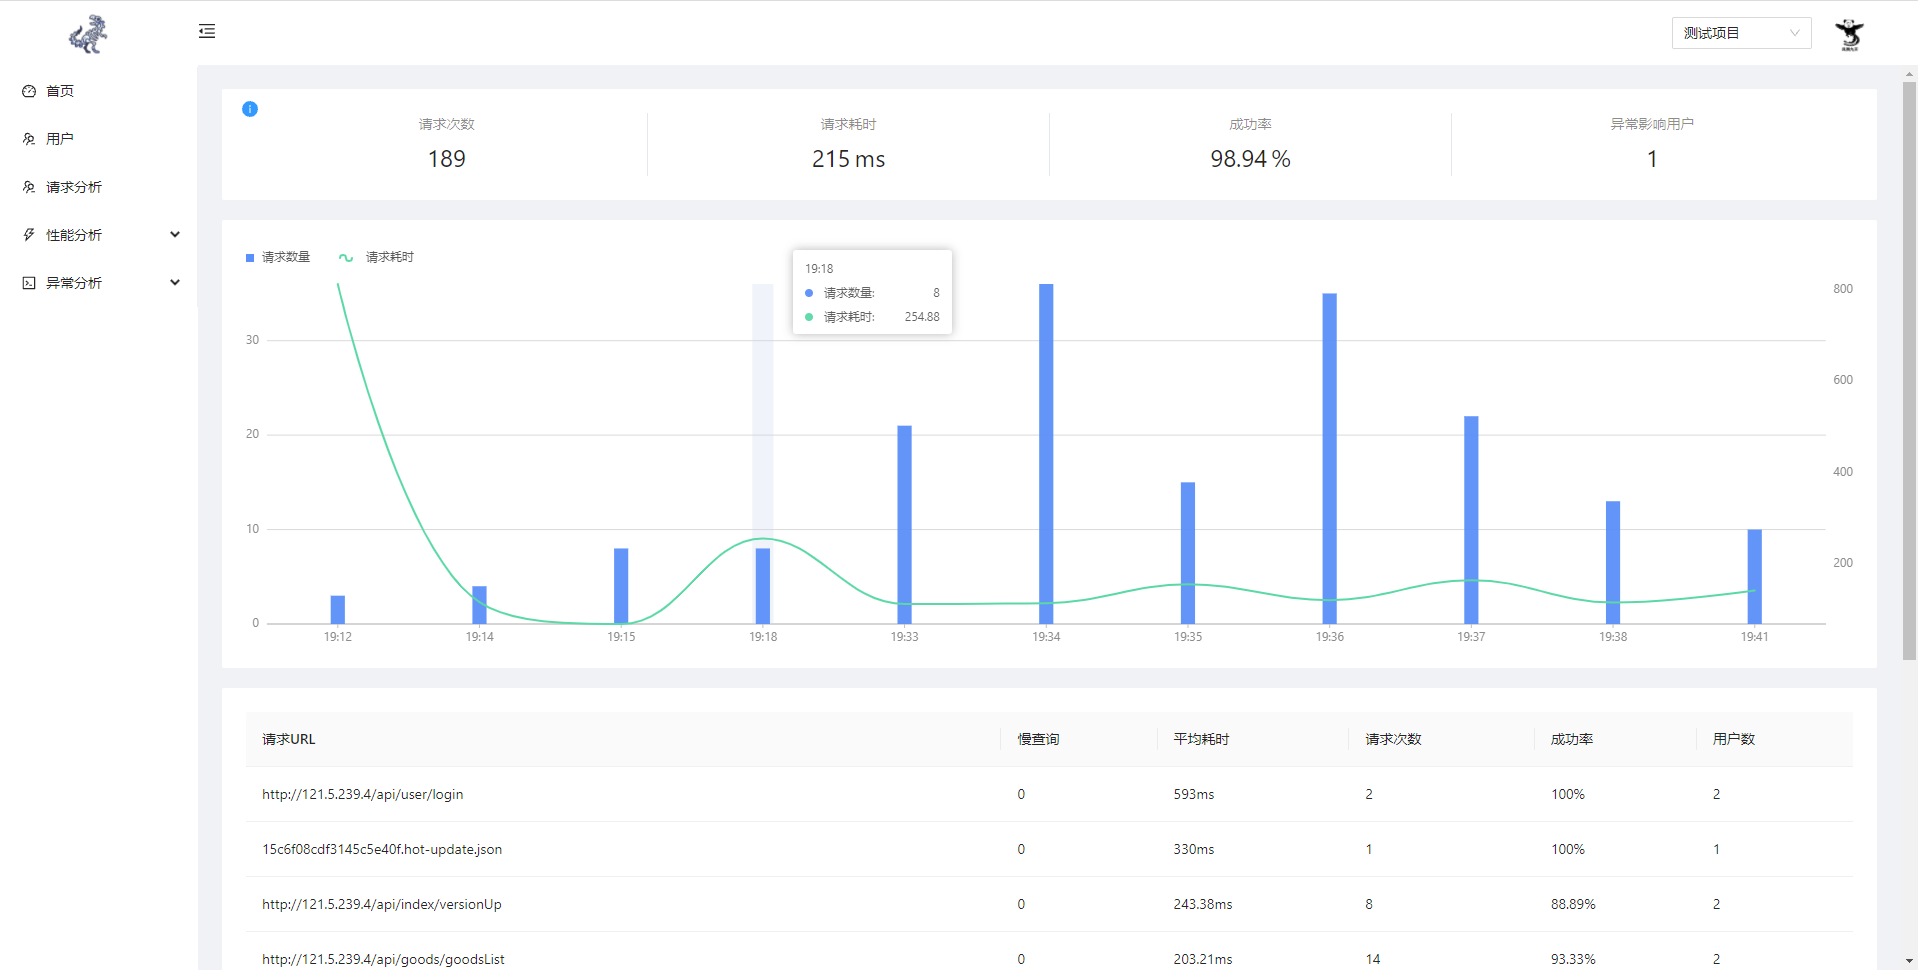The height and width of the screenshot is (970, 1918).
Task: Click the 首页 dashboard icon
Action: point(29,91)
